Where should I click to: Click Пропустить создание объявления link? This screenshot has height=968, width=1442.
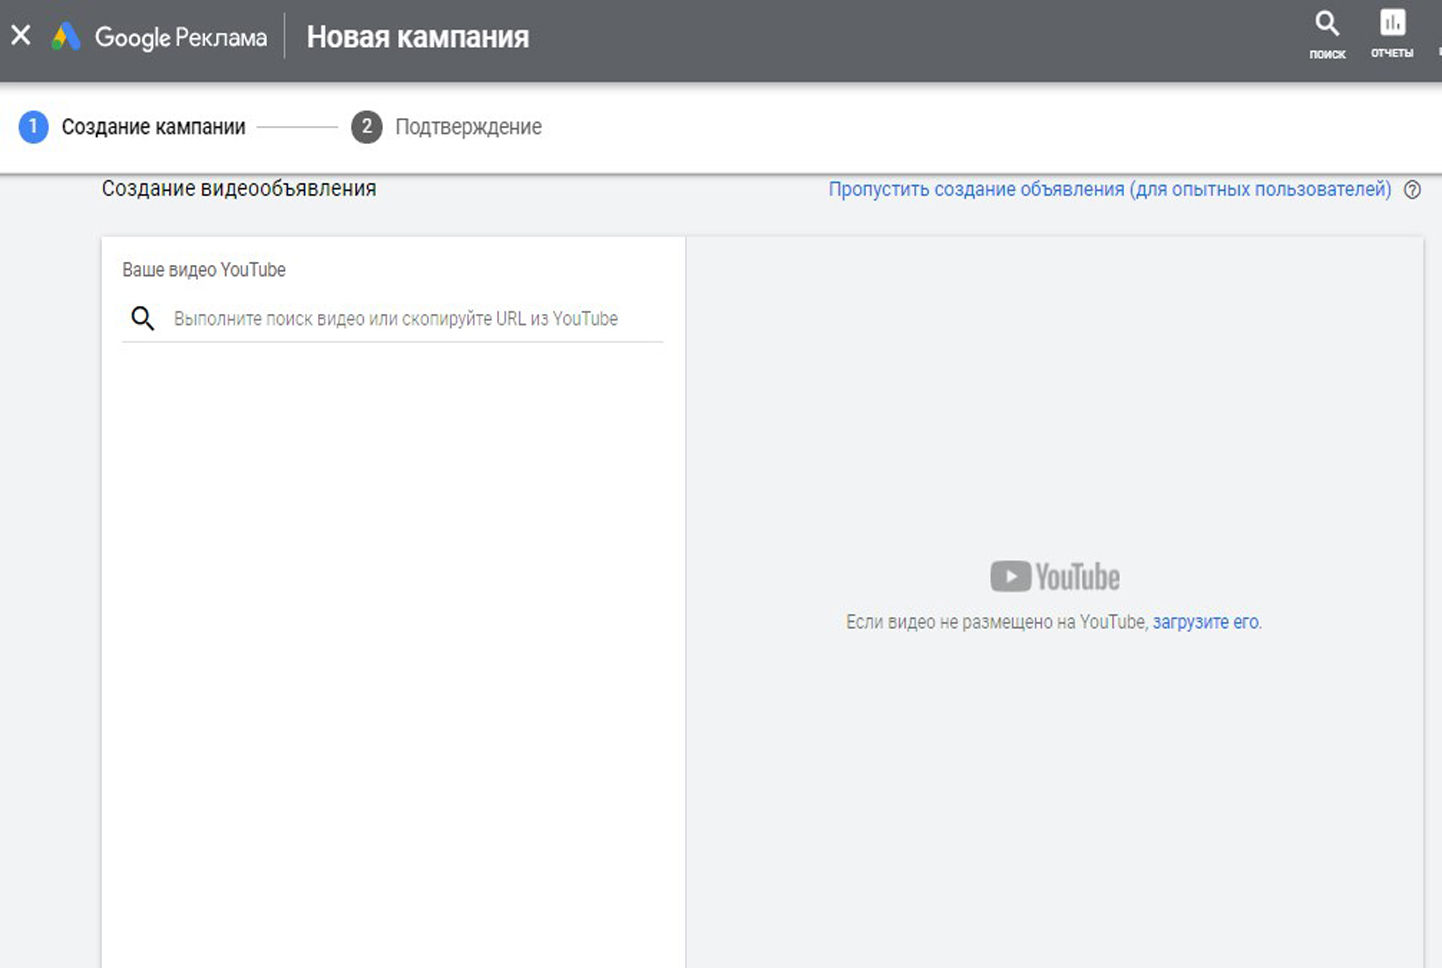tap(1109, 190)
